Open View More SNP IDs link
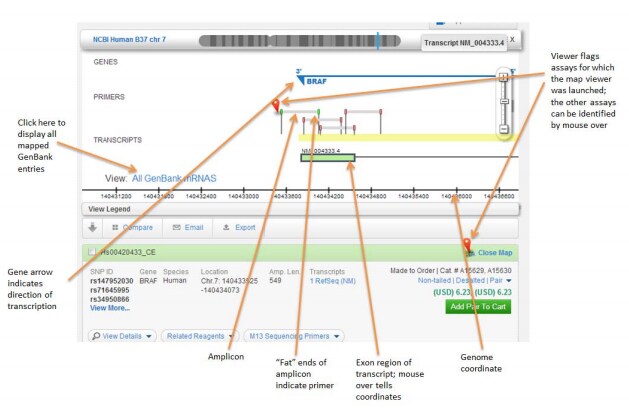 [110, 308]
